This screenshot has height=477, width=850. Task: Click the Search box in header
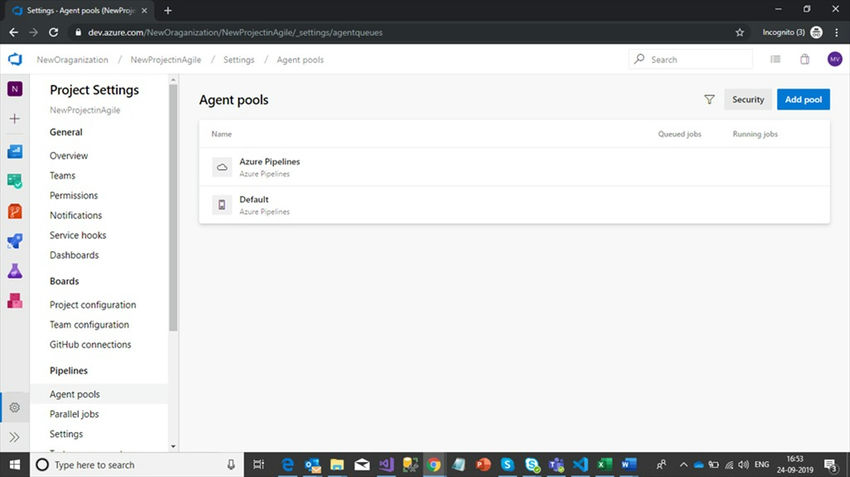(691, 59)
